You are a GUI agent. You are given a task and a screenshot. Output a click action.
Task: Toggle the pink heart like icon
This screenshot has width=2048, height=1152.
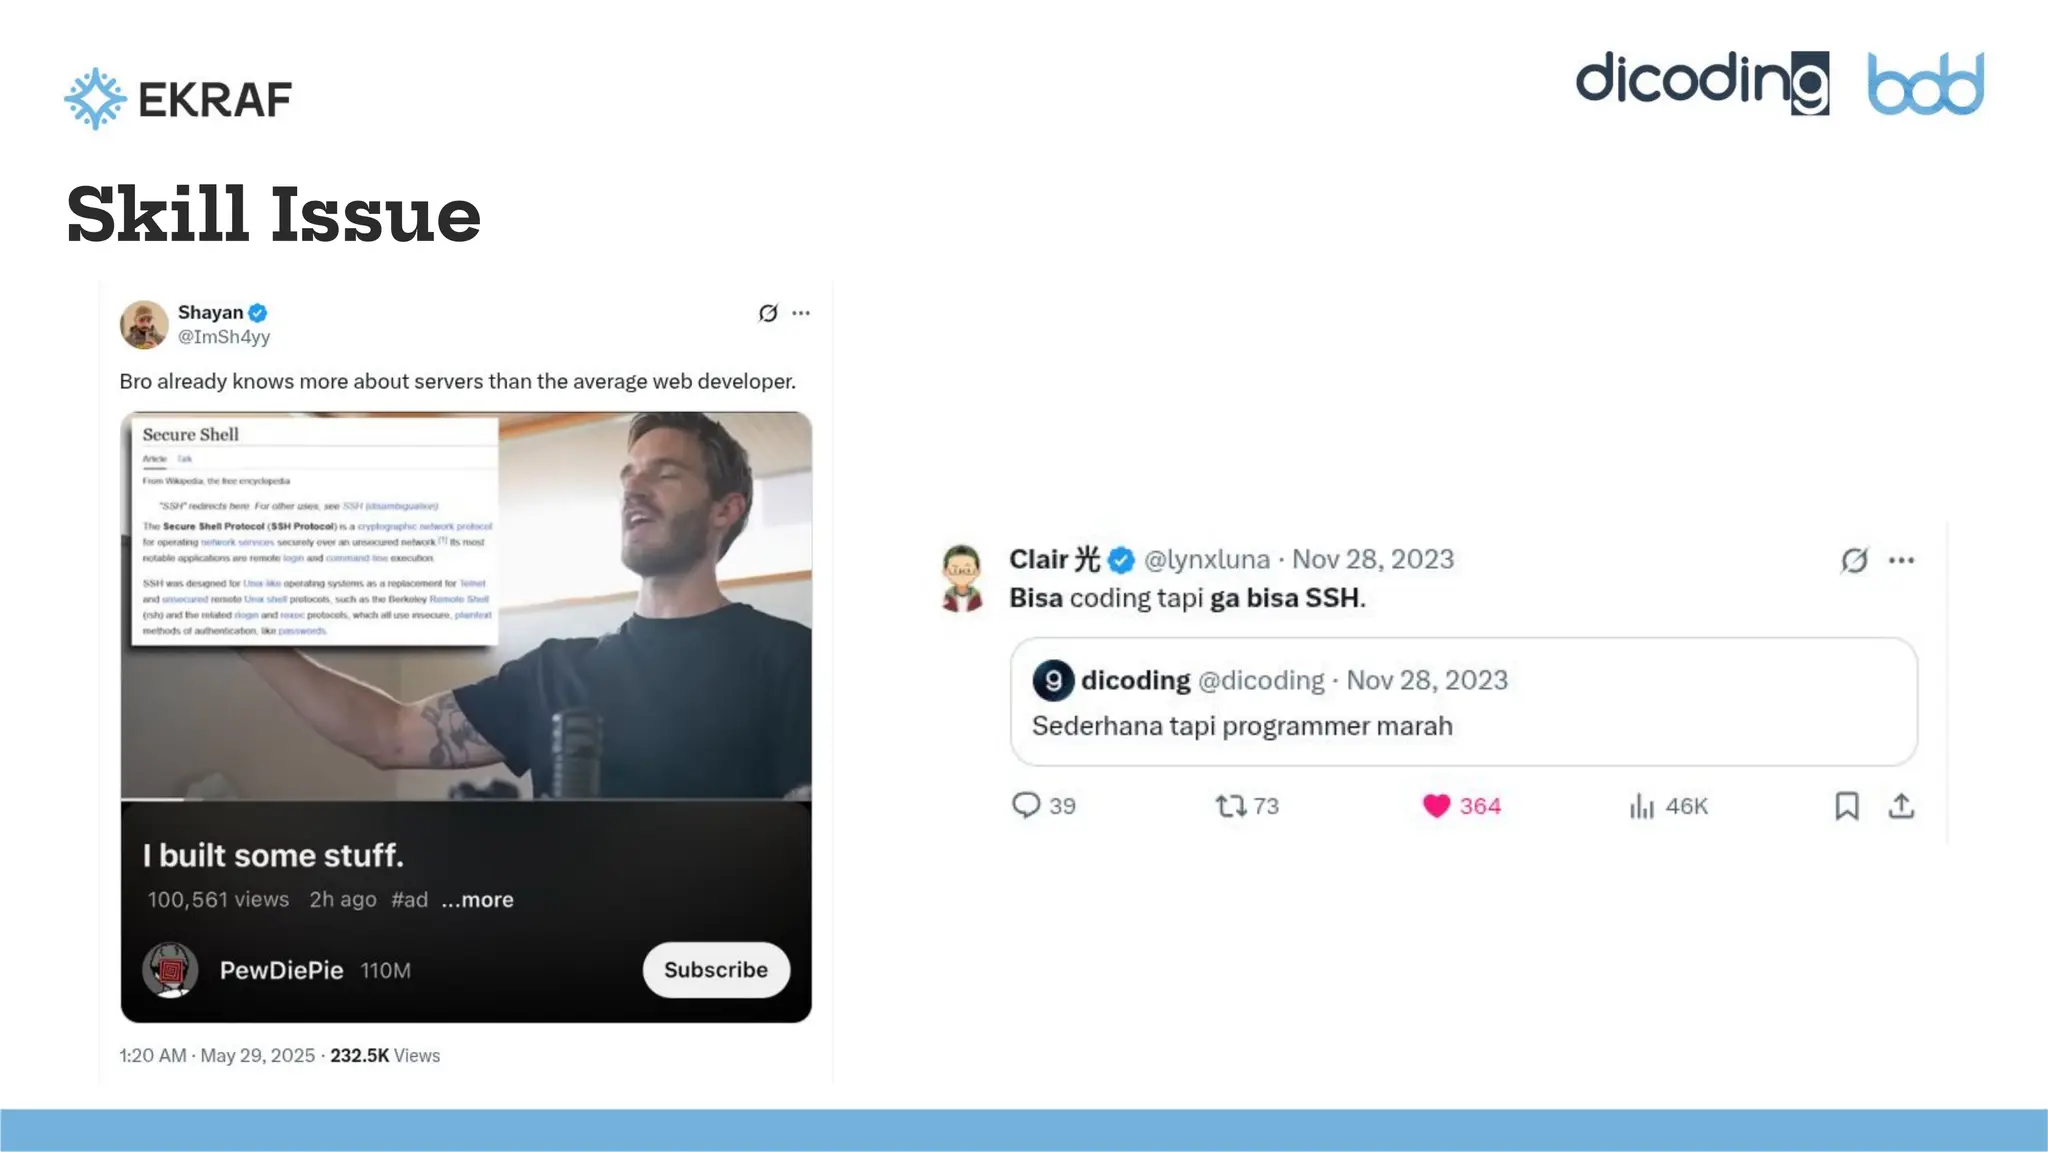coord(1436,805)
